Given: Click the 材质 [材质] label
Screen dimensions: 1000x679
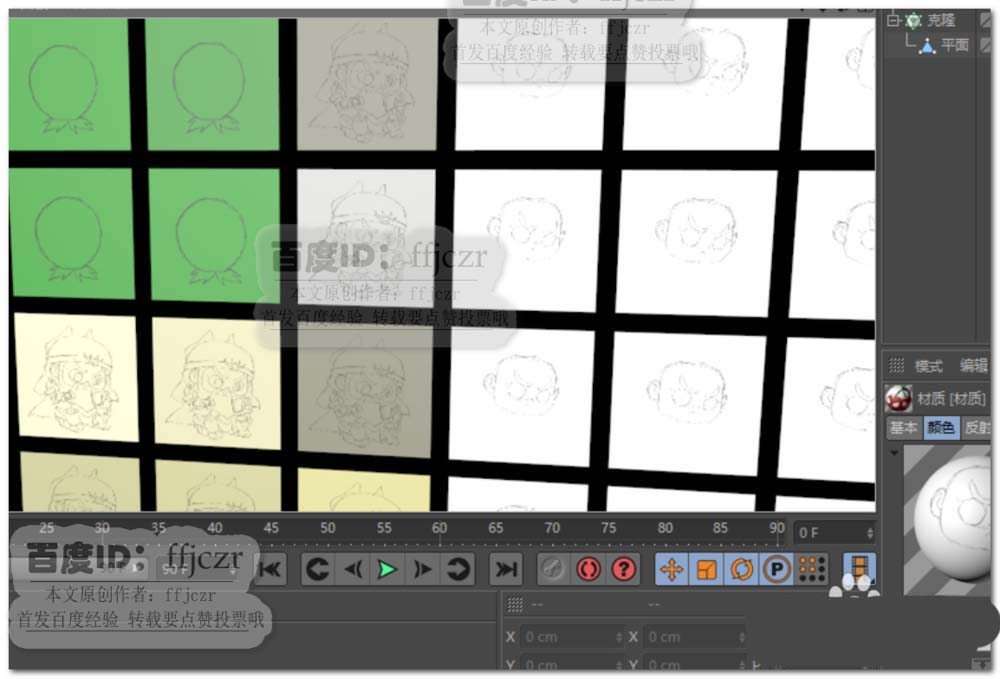Looking at the screenshot, I should [x=952, y=399].
